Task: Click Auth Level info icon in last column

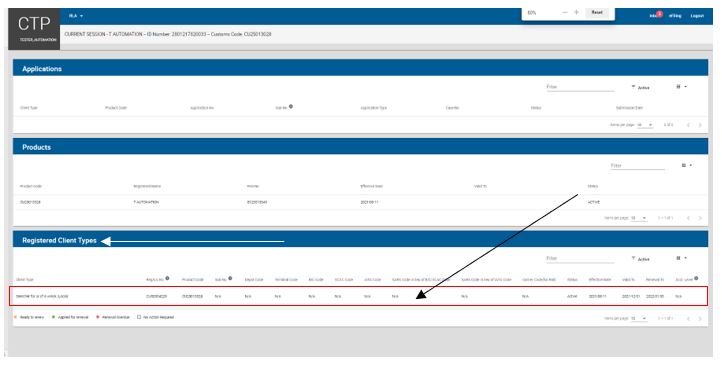Action: (696, 278)
